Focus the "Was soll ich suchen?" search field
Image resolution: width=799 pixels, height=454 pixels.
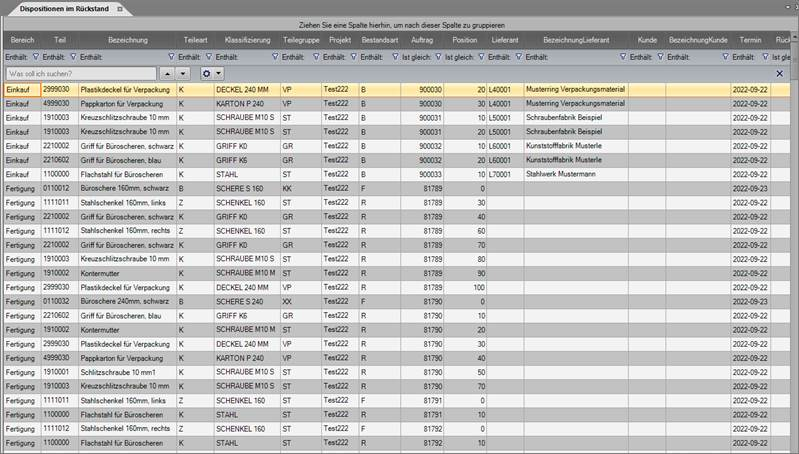[x=80, y=74]
